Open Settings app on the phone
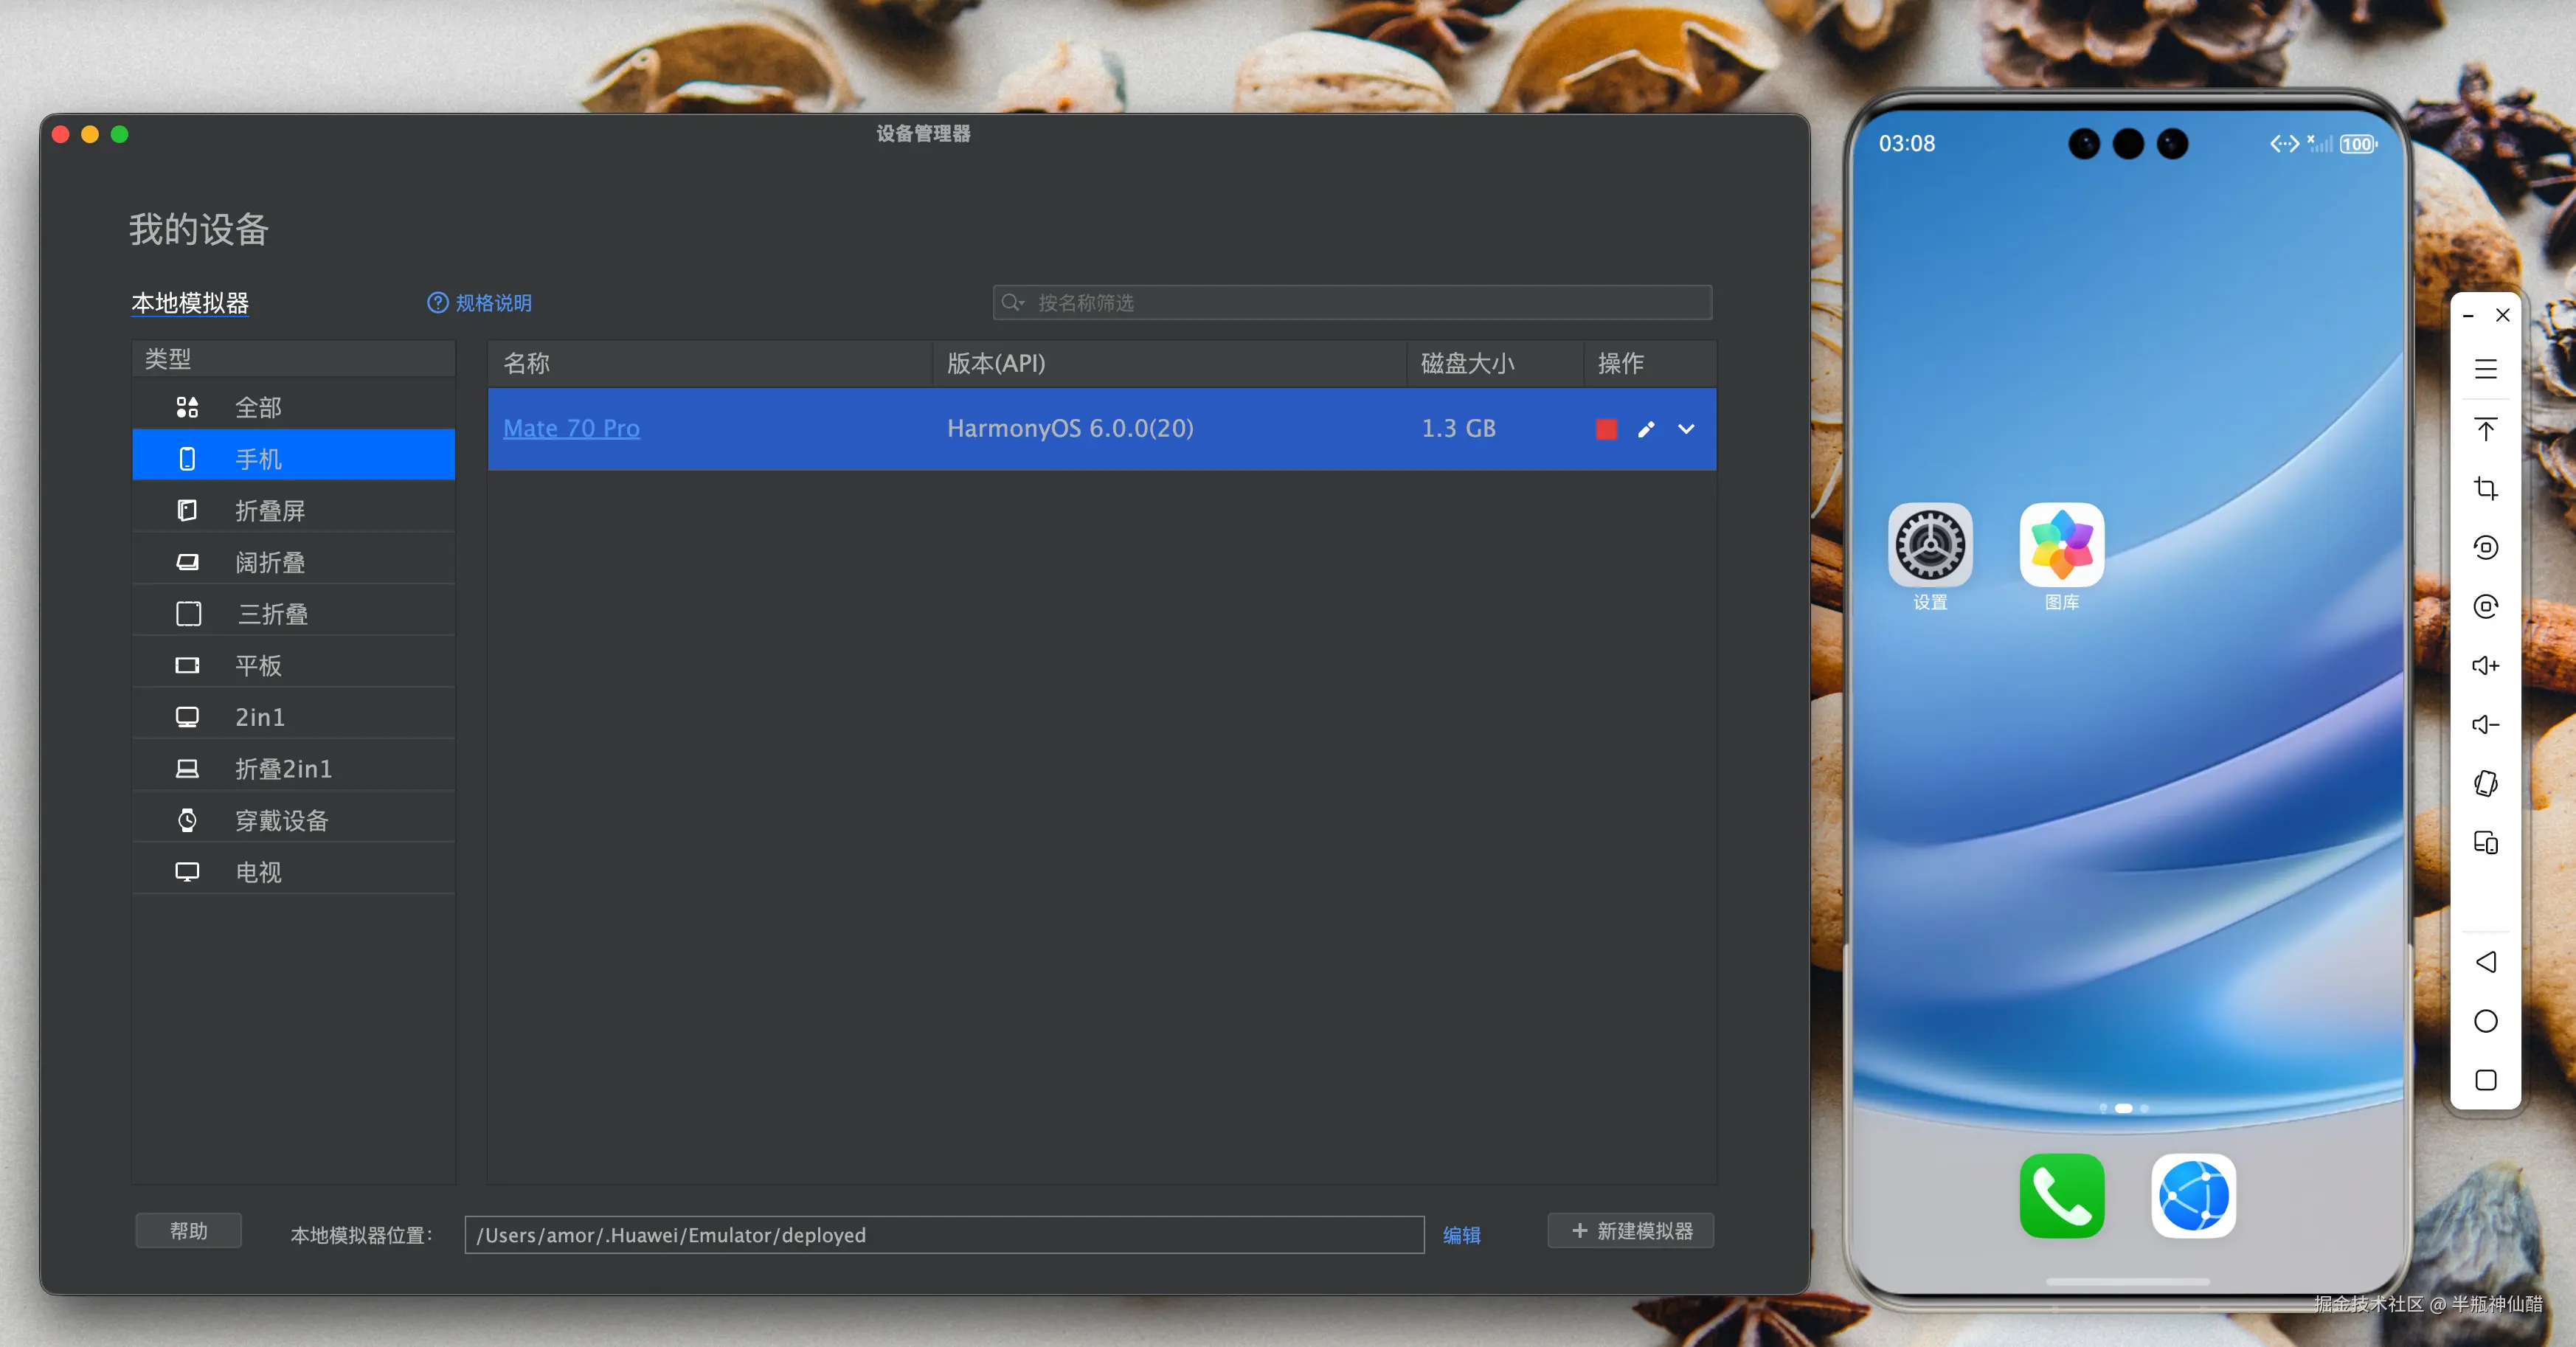 (1929, 546)
